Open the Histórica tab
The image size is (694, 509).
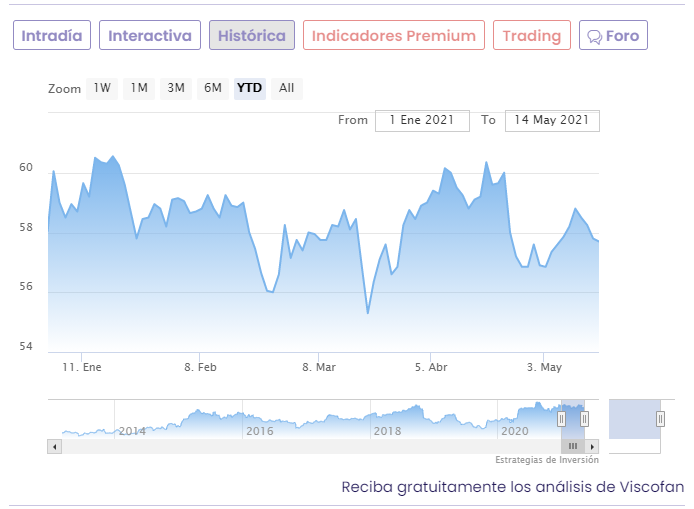tap(251, 36)
